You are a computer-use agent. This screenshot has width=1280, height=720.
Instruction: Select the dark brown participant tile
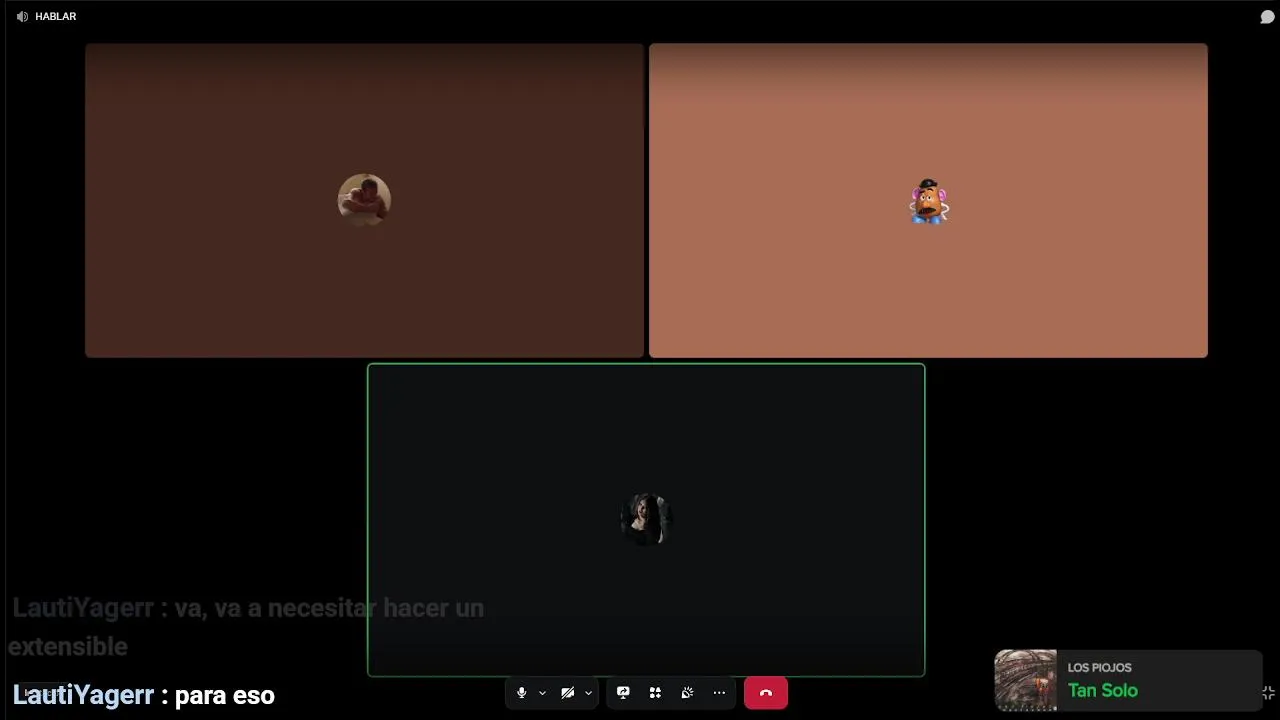pyautogui.click(x=364, y=200)
